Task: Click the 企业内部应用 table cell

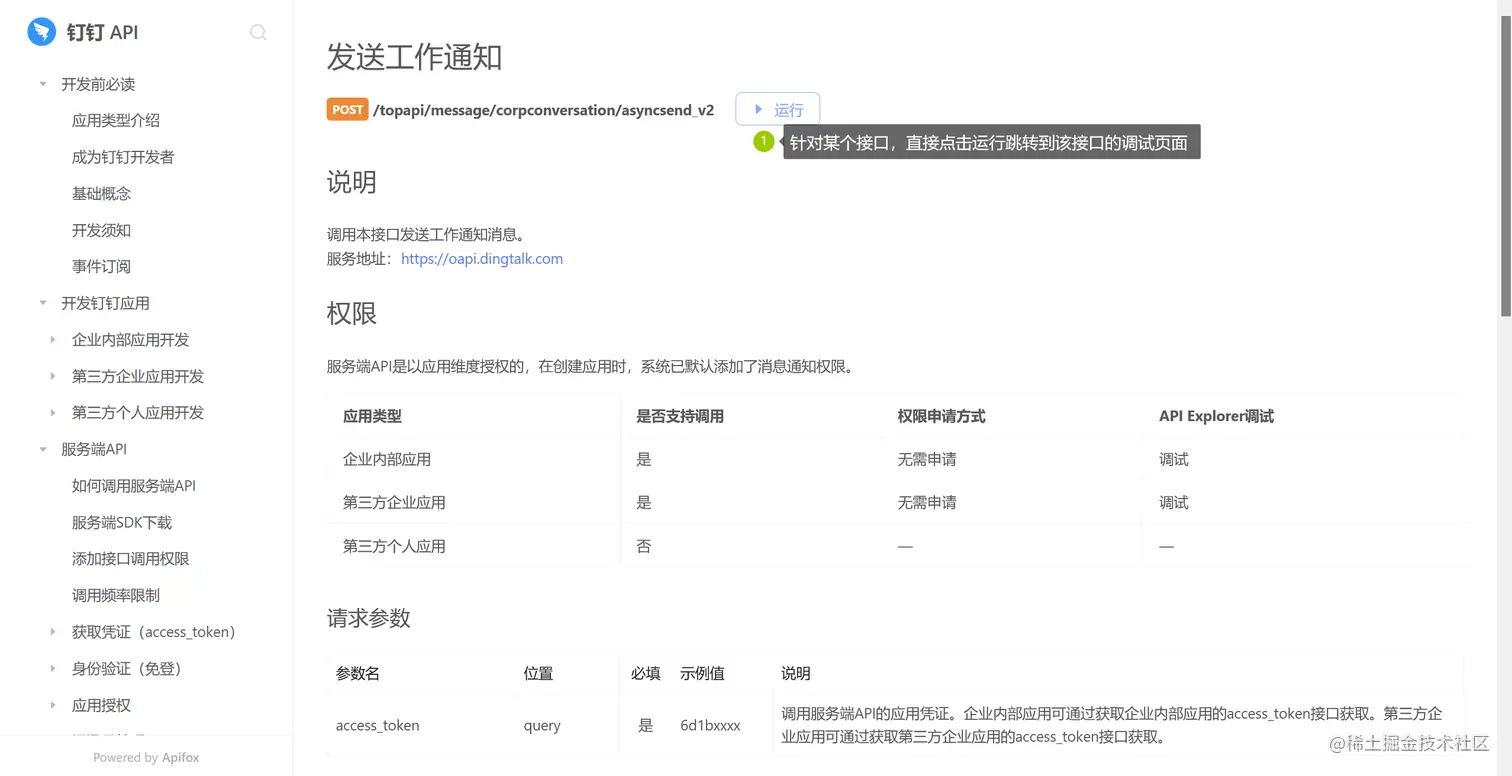Action: pos(387,460)
